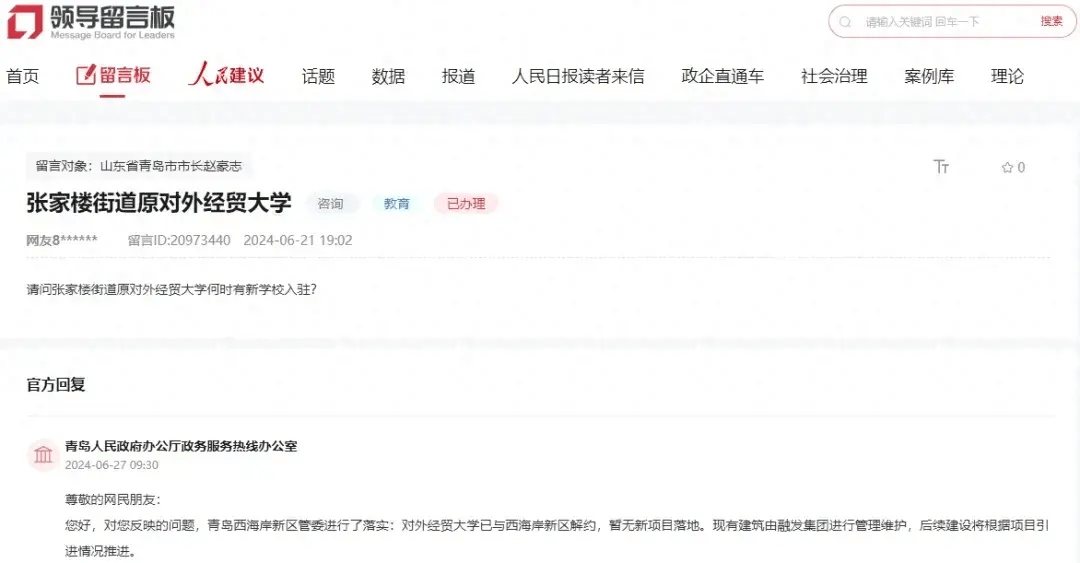The height and width of the screenshot is (563, 1080).
Task: Click the 教育 topic tag
Action: click(x=397, y=203)
